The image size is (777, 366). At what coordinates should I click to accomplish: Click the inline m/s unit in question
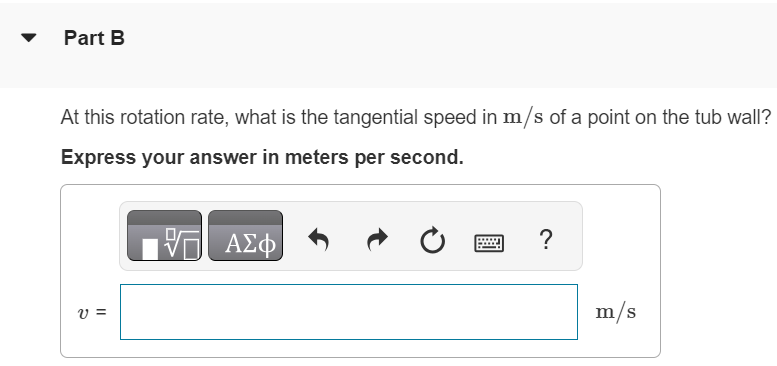click(523, 118)
